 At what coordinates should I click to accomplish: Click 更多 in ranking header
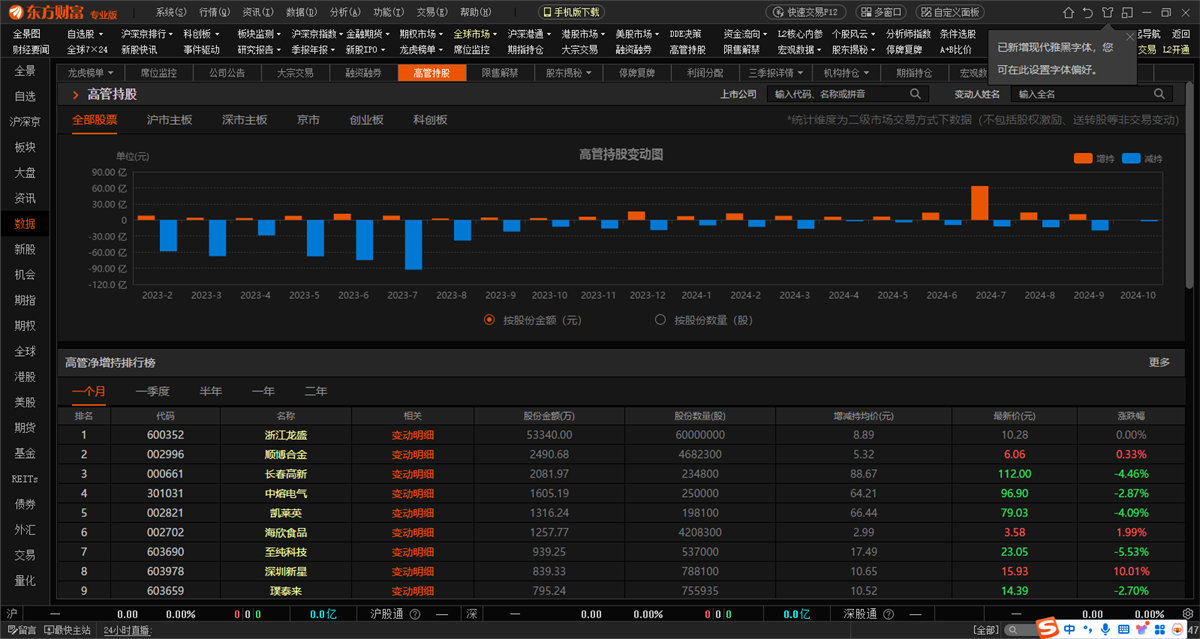1159,362
